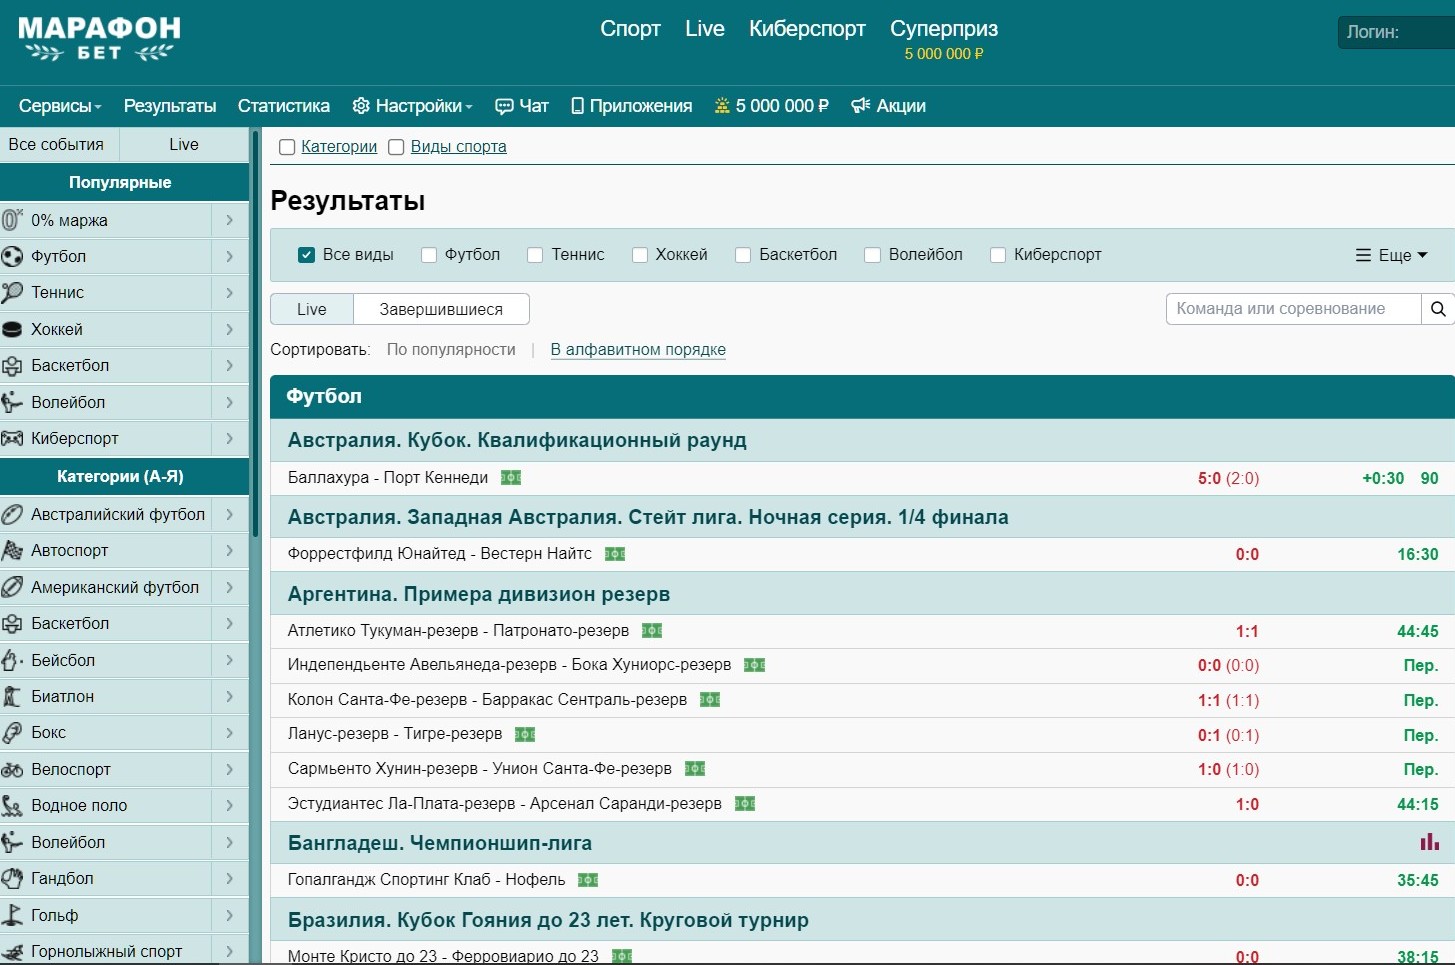Select the Live results filter tab
The width and height of the screenshot is (1455, 965).
pyautogui.click(x=312, y=309)
